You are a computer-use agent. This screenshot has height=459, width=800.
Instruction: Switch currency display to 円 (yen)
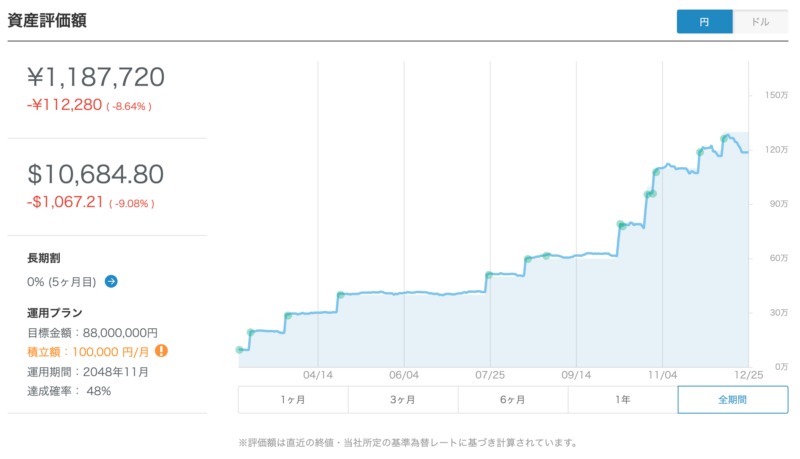tap(705, 22)
